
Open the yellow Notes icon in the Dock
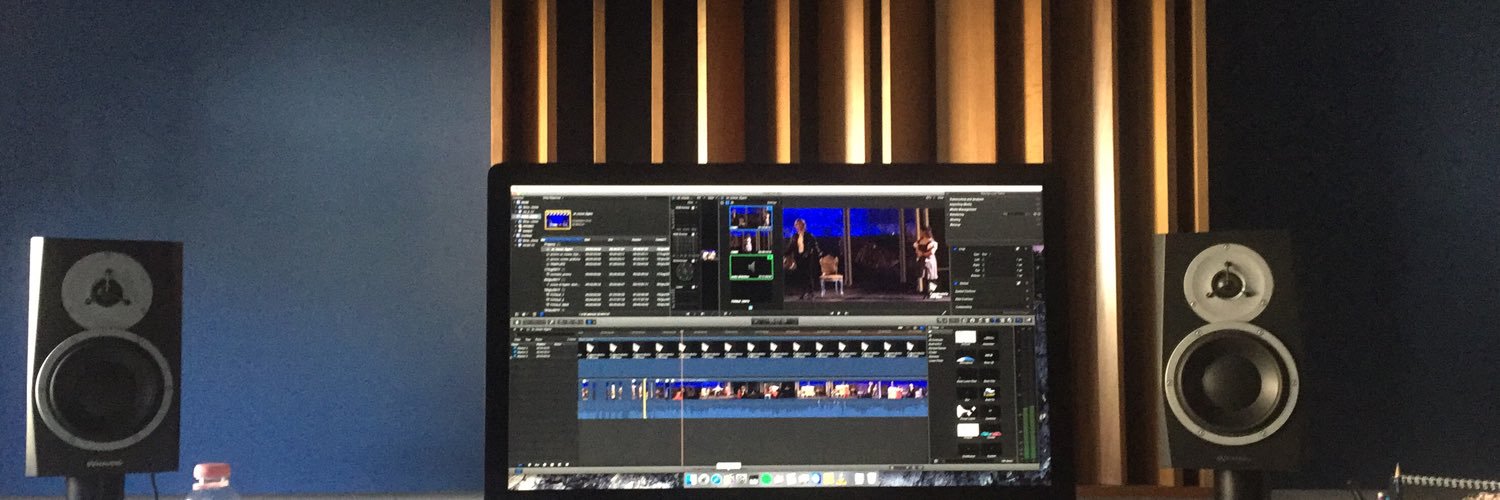point(828,479)
